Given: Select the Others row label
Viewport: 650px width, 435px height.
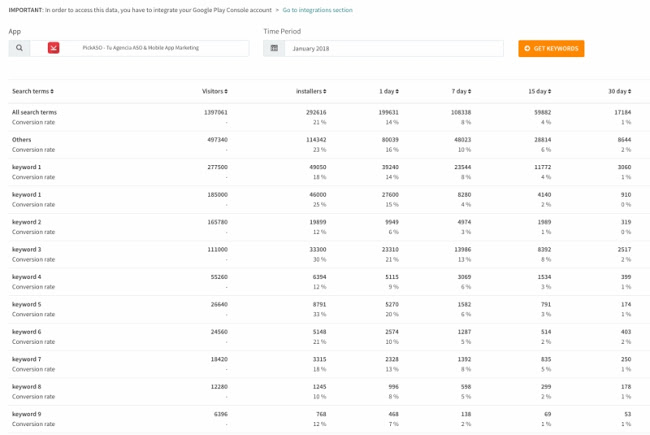Looking at the screenshot, I should [21, 140].
